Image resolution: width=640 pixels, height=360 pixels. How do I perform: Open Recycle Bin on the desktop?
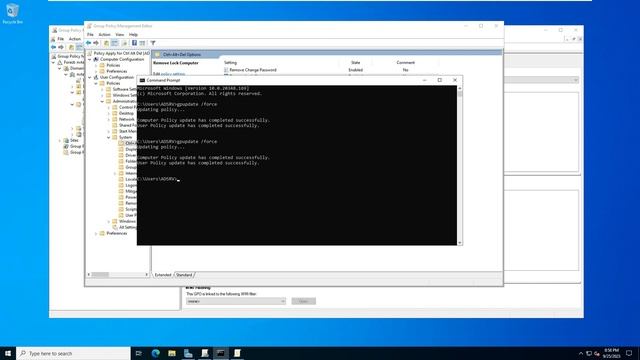coord(12,14)
